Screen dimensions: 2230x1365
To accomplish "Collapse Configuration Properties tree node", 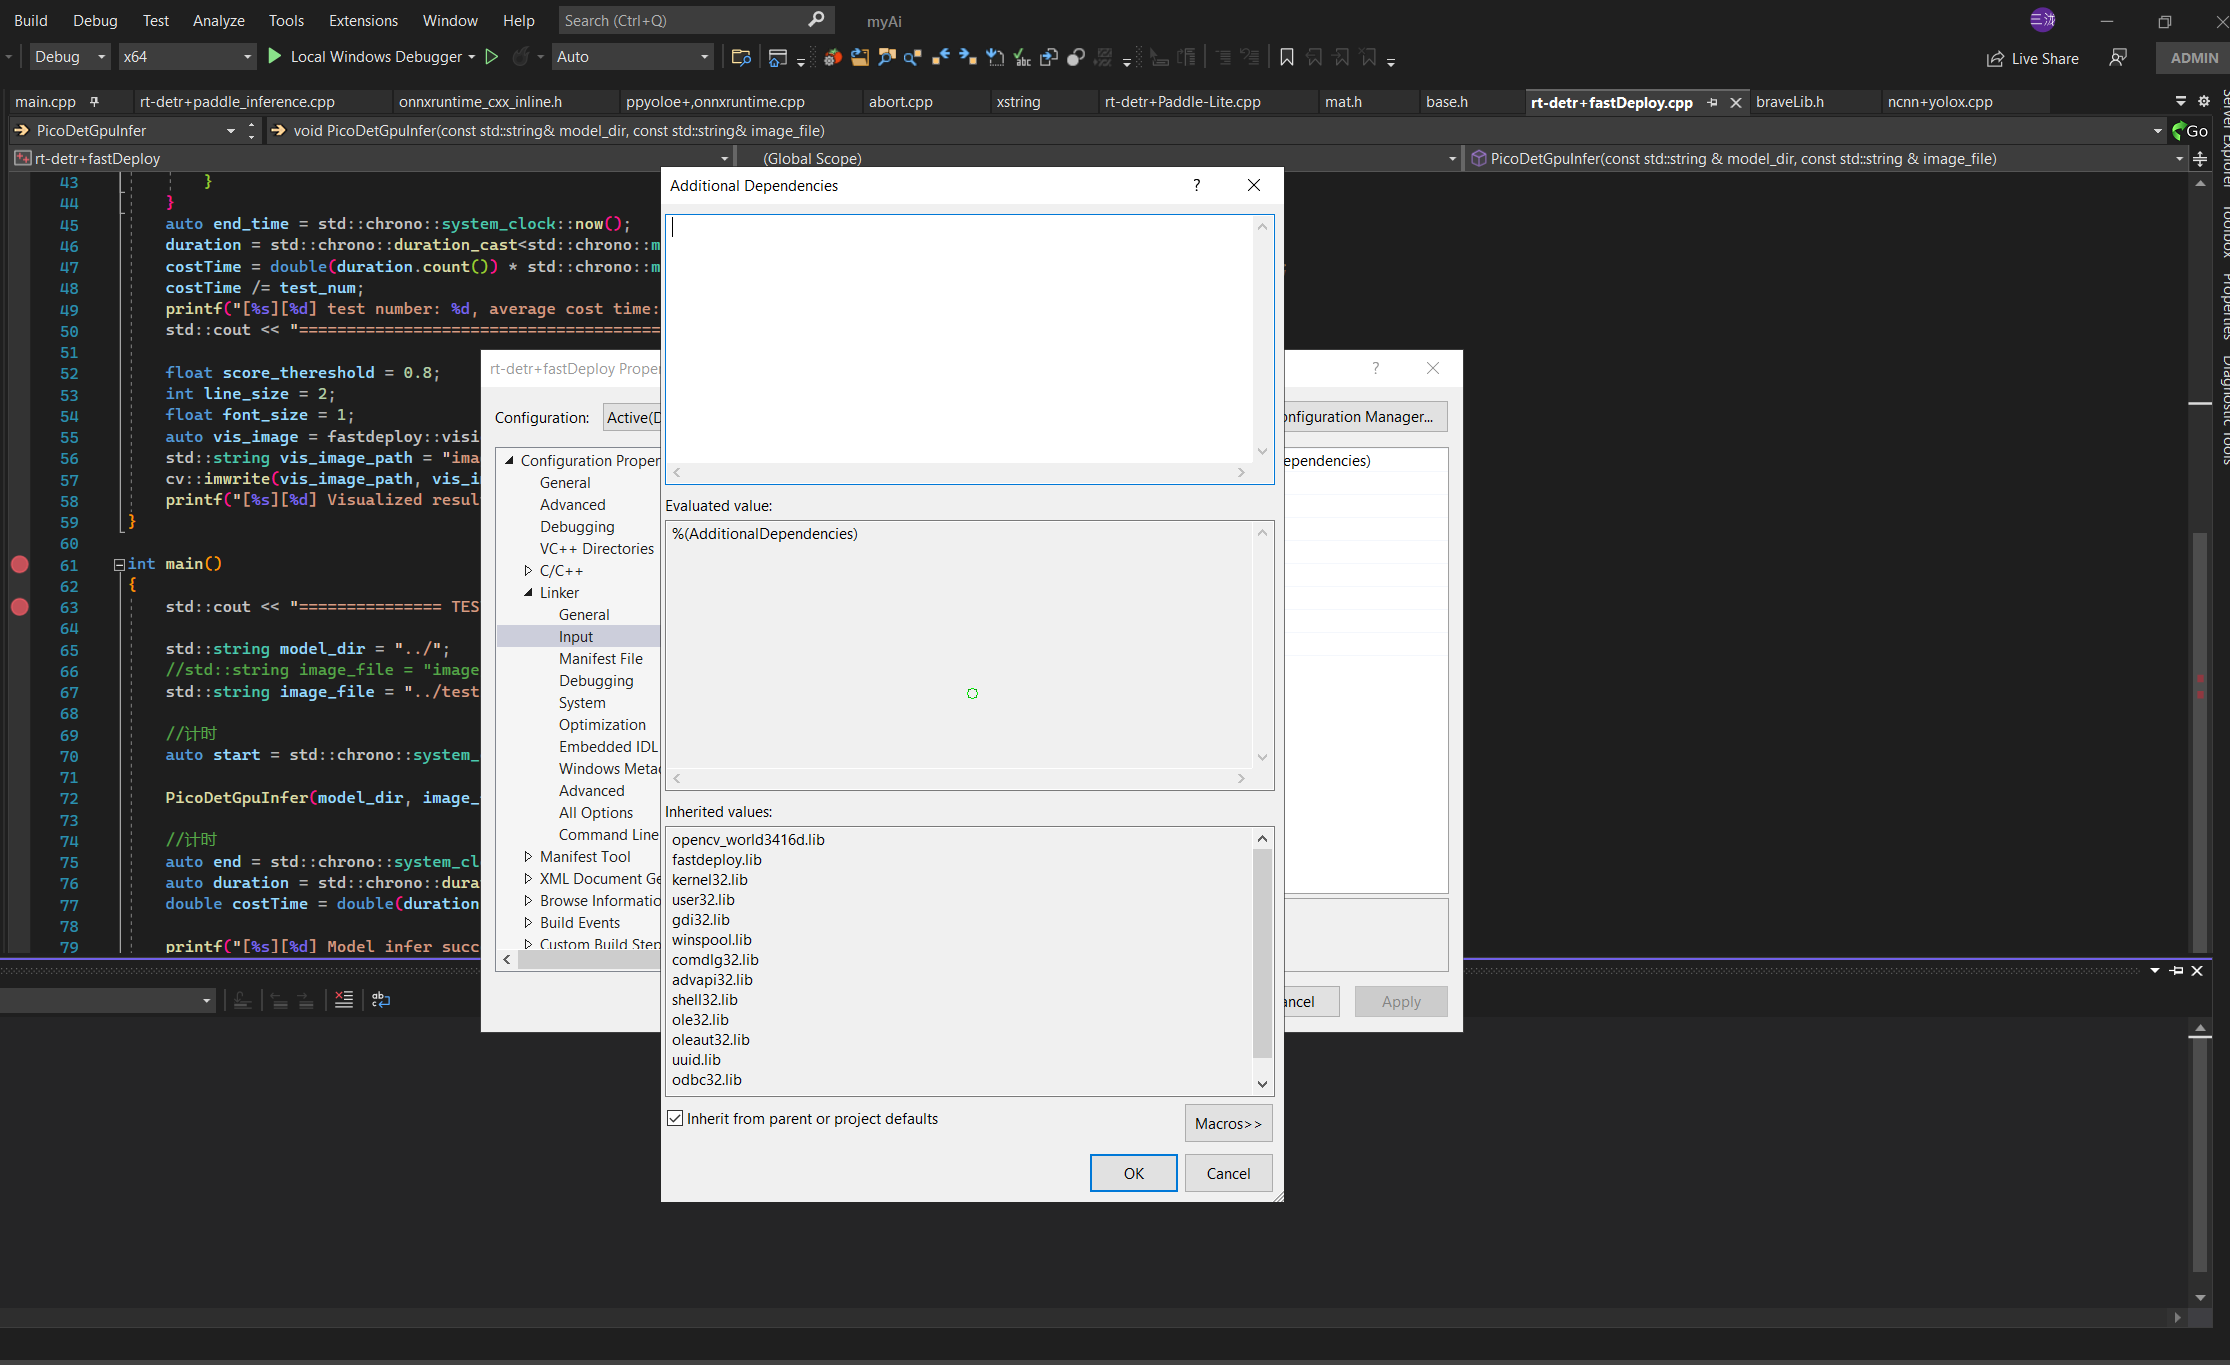I will coord(509,461).
